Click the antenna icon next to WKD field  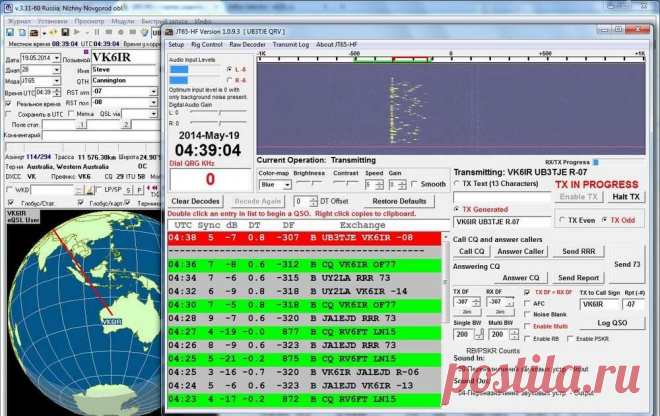tap(90, 190)
